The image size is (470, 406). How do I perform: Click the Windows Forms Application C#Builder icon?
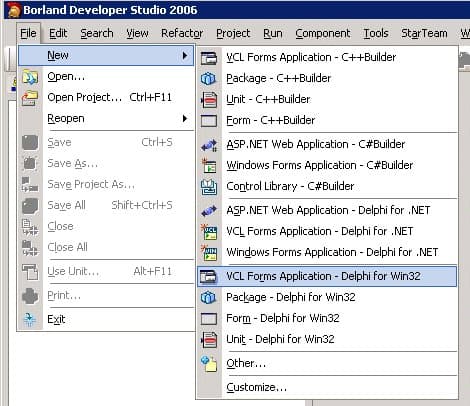pos(209,166)
